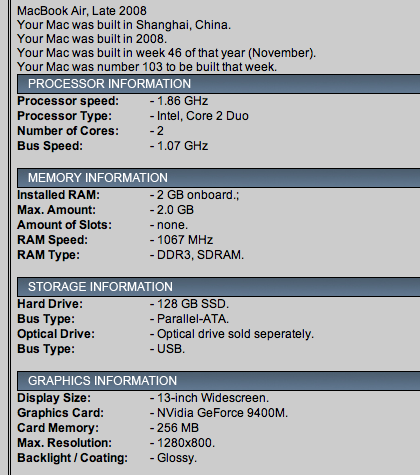
Task: Click the line 'Your Mac was built in 2008.'
Action: pos(92,39)
